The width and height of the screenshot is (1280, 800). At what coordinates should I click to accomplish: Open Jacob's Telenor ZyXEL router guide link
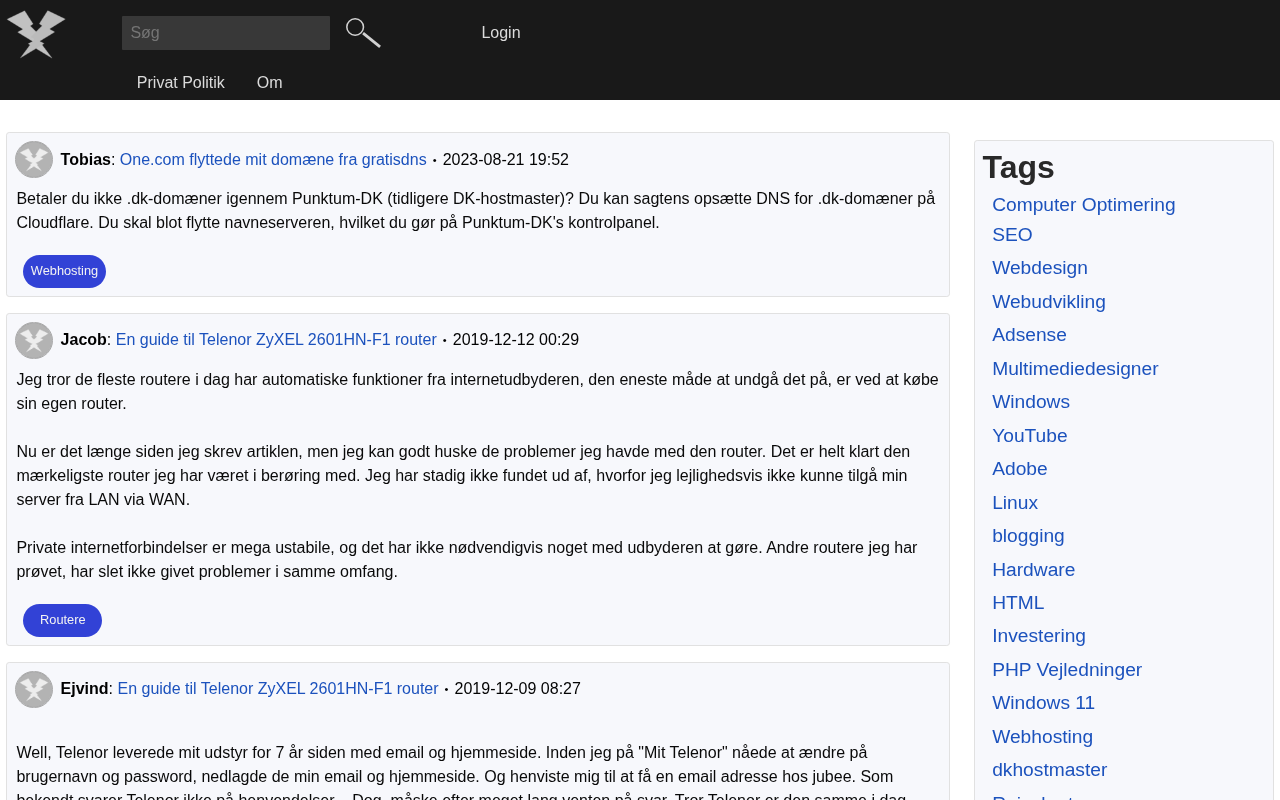[276, 340]
